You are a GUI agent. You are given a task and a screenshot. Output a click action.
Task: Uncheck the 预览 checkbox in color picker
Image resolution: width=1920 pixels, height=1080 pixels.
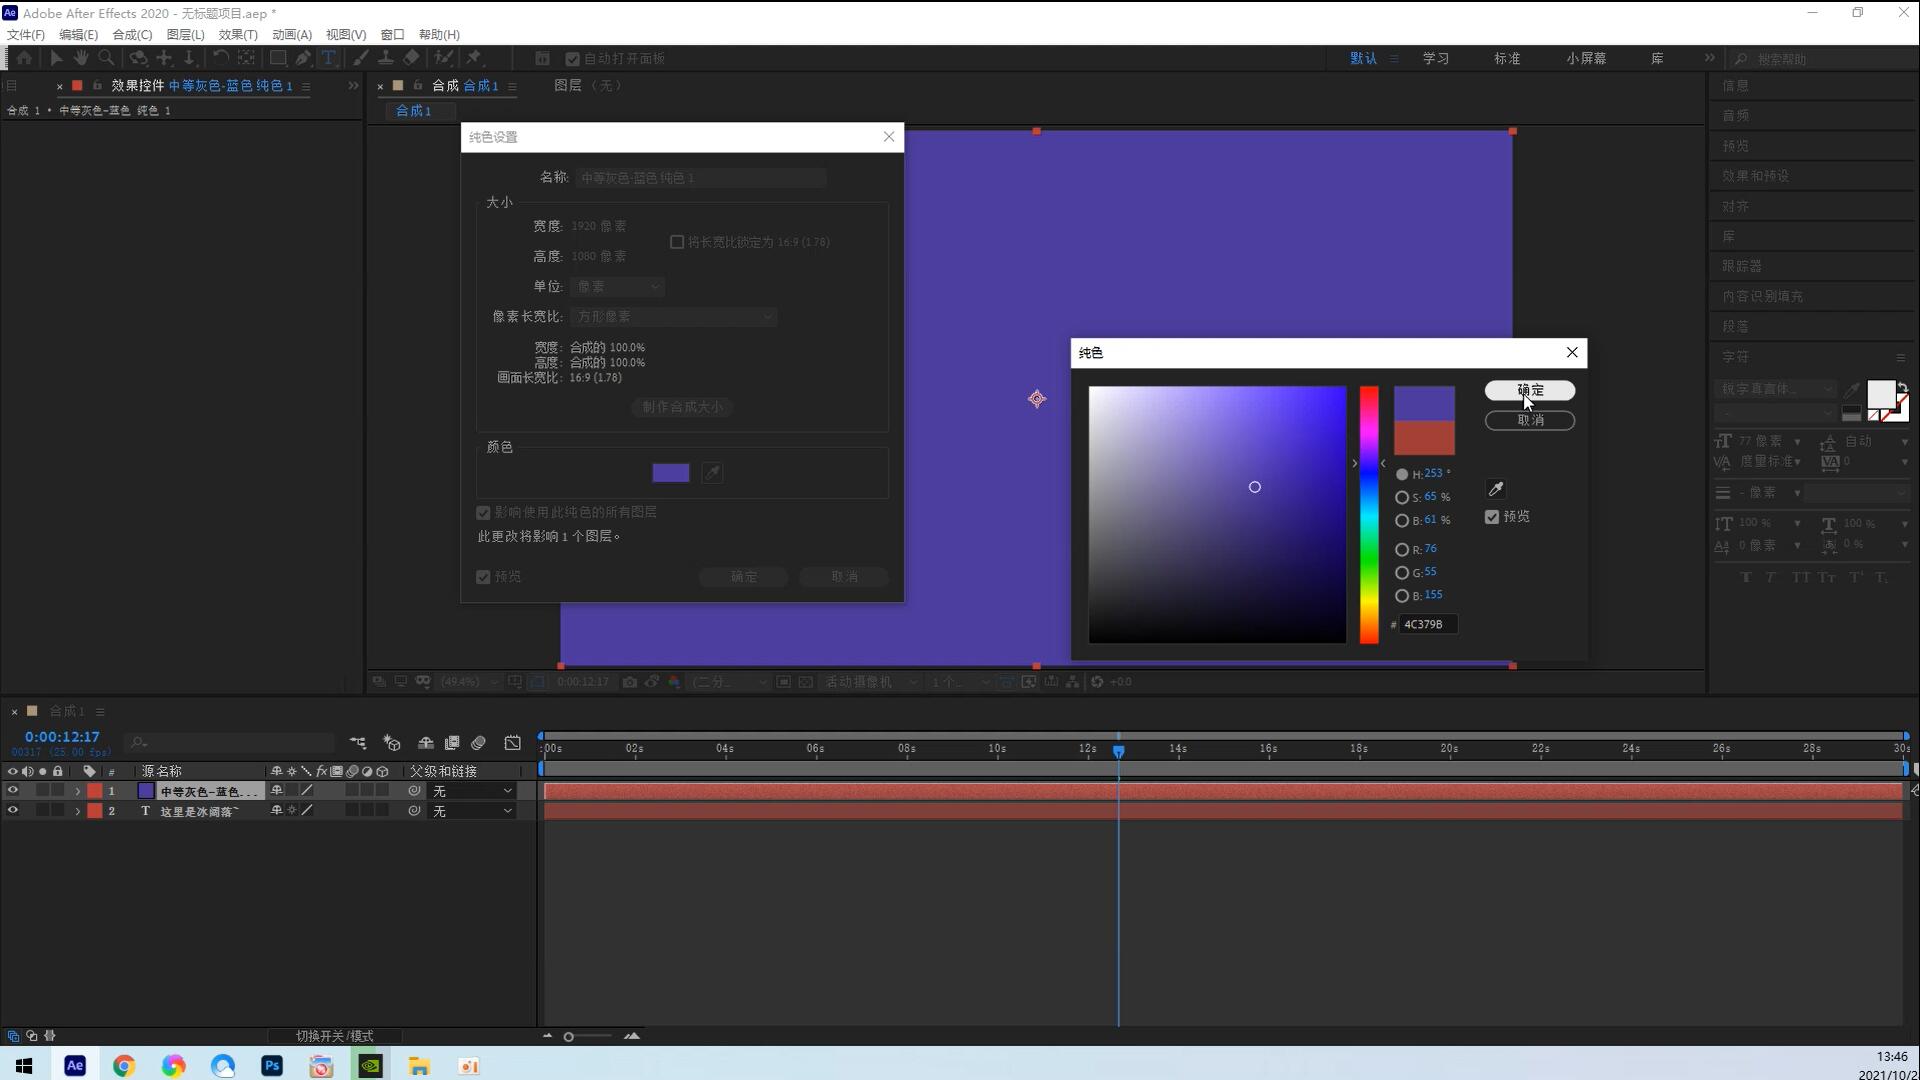click(x=1492, y=517)
